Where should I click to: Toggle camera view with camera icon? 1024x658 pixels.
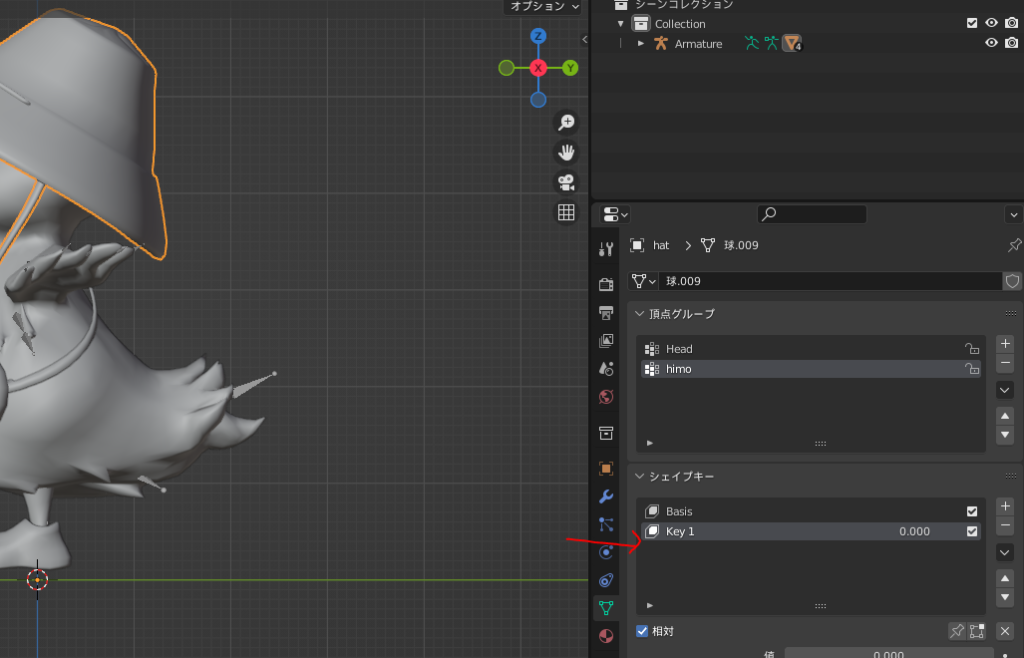[566, 182]
